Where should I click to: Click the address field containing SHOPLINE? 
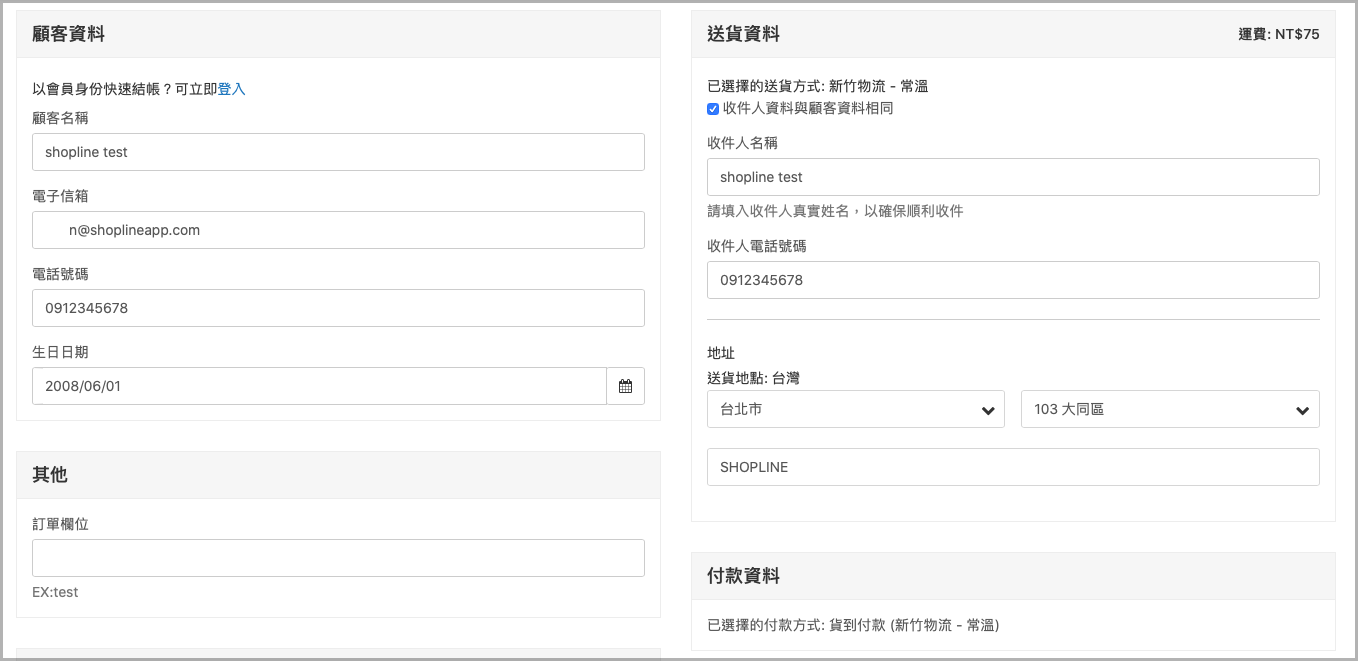(1013, 467)
